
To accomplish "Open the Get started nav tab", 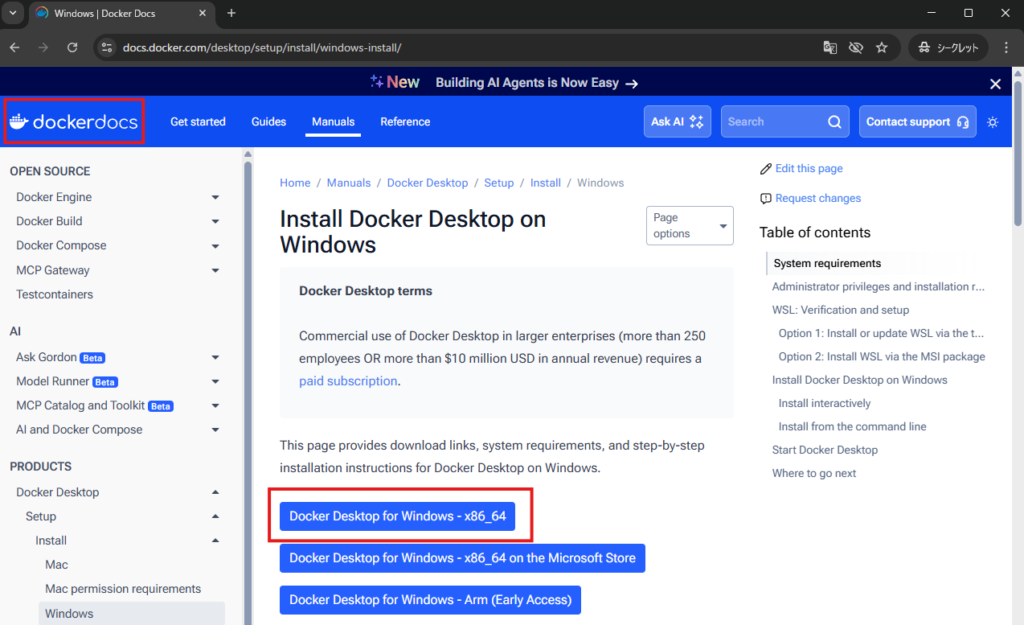I will point(198,122).
